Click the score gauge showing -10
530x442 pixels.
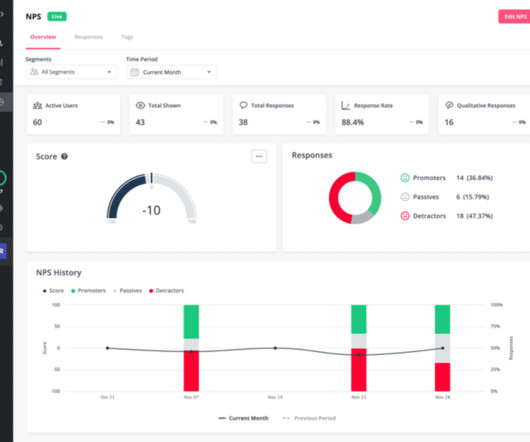(x=151, y=198)
